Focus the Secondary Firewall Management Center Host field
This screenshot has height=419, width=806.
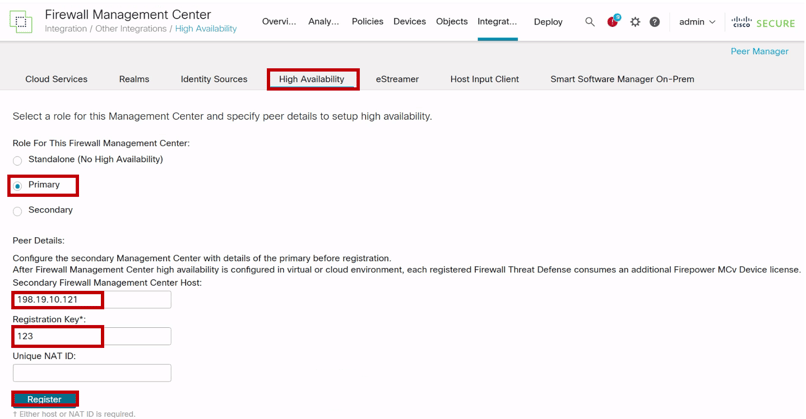click(x=92, y=300)
